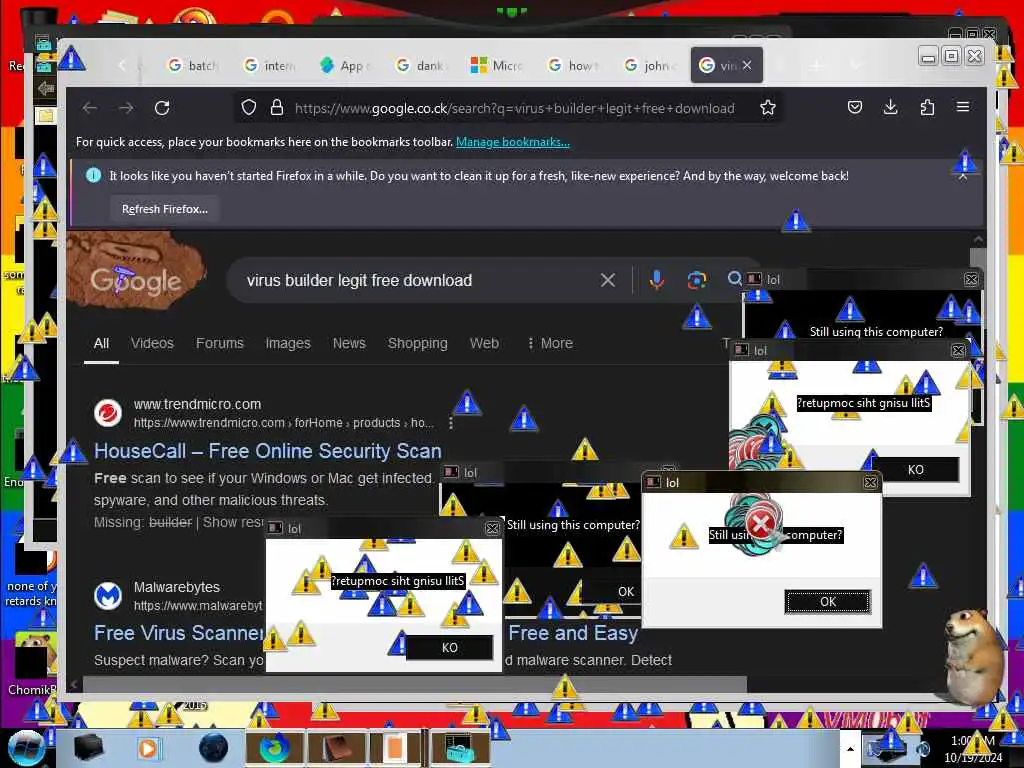This screenshot has height=768, width=1024.
Task: Open HouseCall Free Online Security Scan result
Action: click(268, 451)
